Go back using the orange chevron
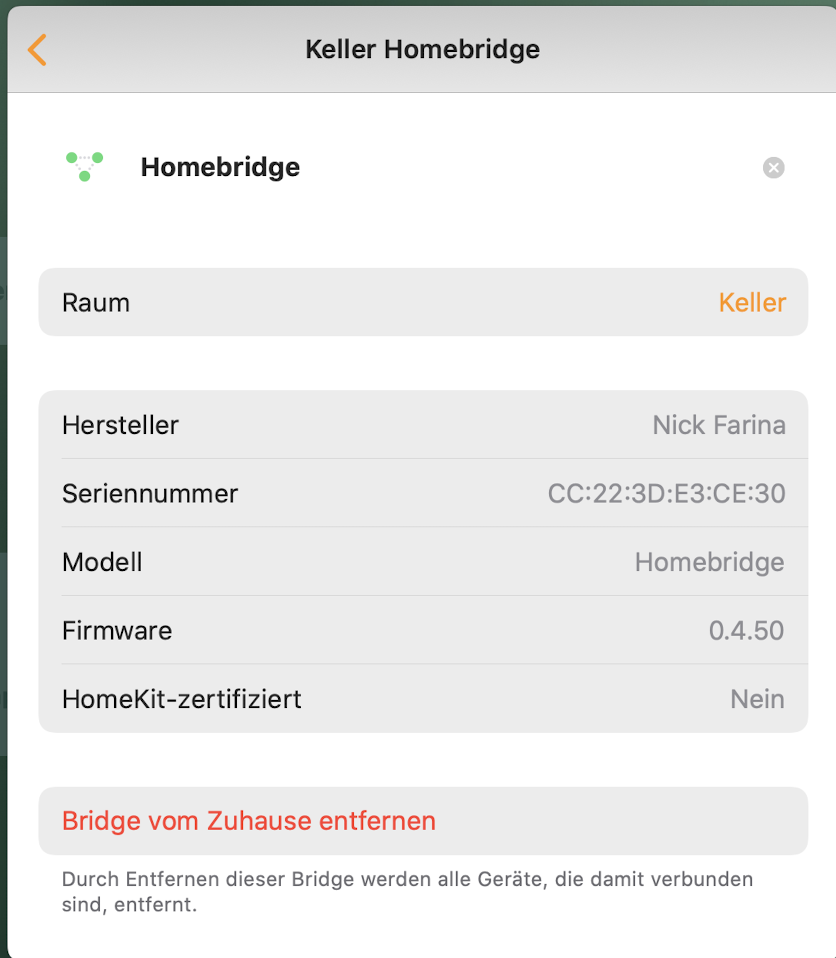This screenshot has width=836, height=958. (x=37, y=50)
